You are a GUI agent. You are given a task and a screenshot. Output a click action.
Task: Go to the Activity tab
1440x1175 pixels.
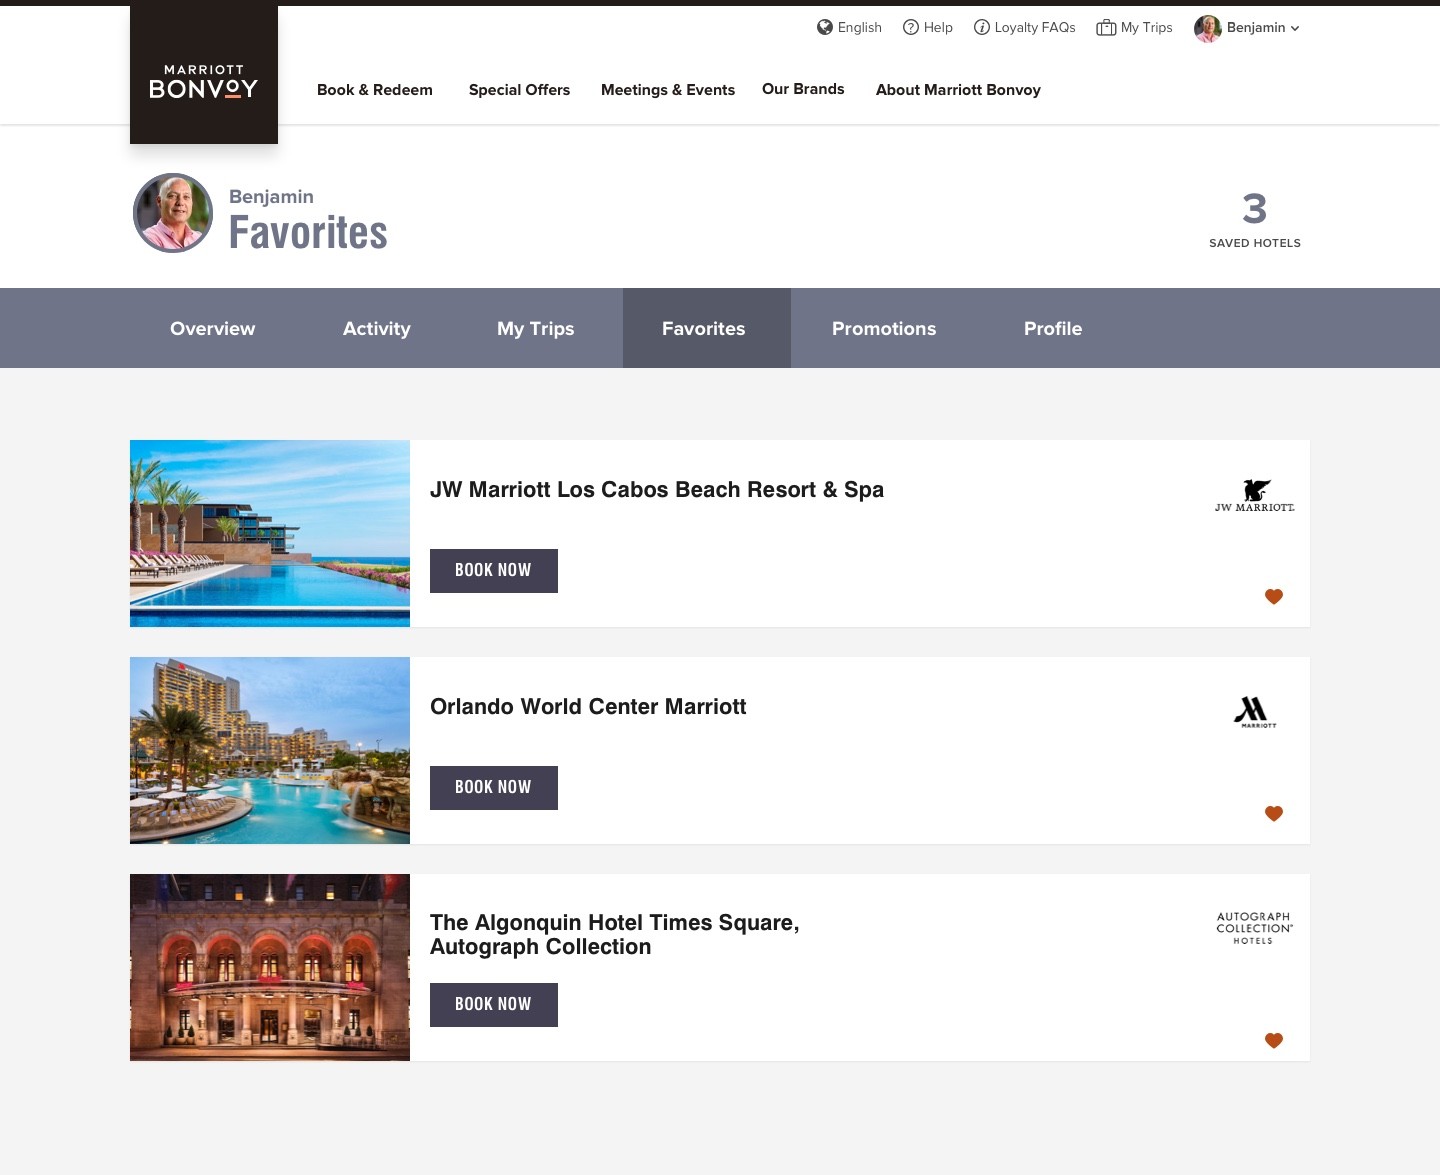click(x=377, y=329)
